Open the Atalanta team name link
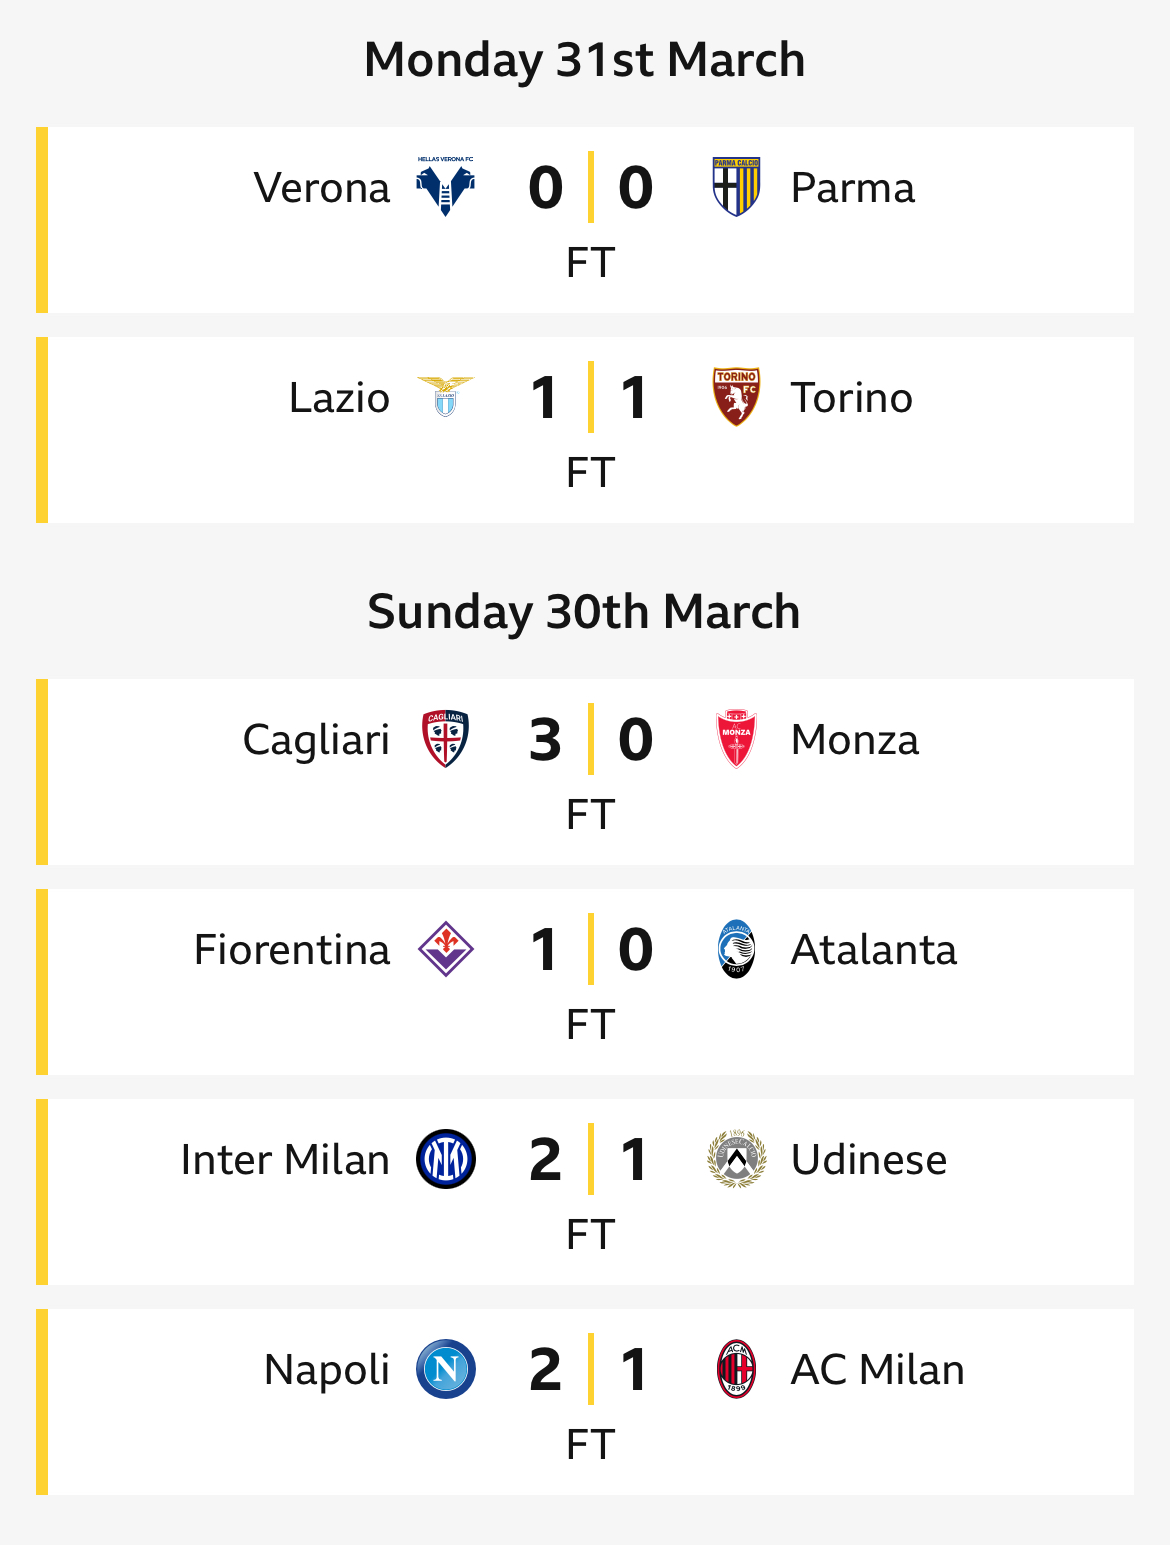The height and width of the screenshot is (1545, 1170). pos(874,949)
